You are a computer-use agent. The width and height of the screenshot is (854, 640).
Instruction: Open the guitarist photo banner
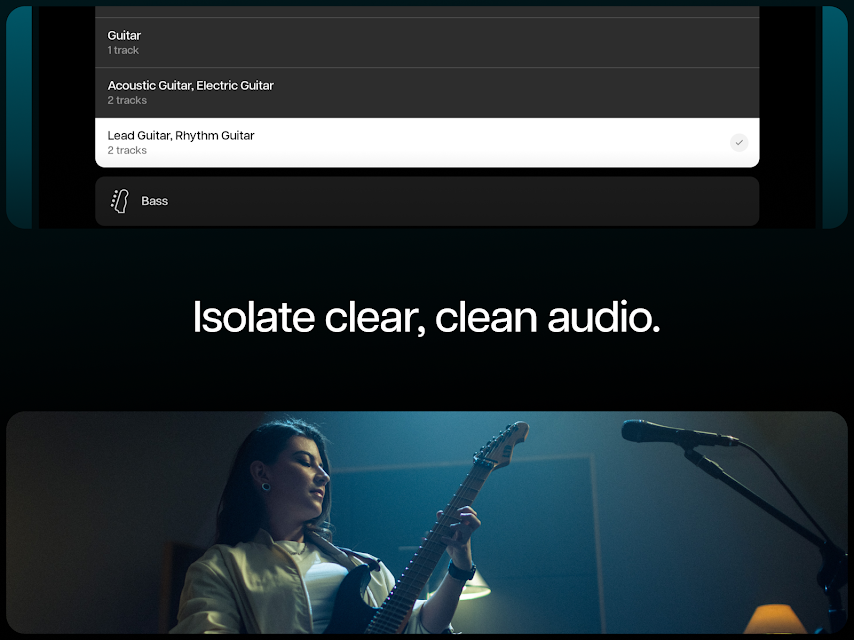(x=427, y=522)
